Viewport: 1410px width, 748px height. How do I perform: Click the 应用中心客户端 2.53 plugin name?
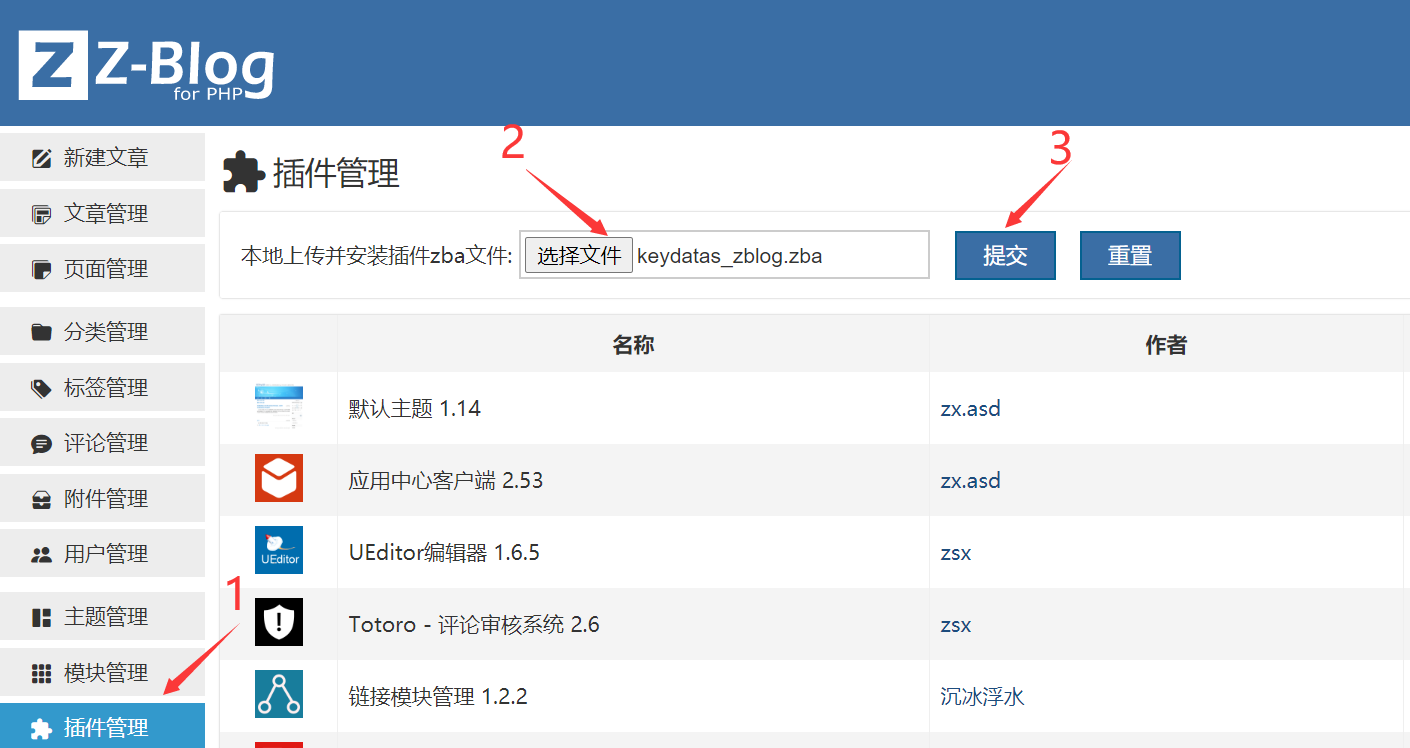coord(446,480)
